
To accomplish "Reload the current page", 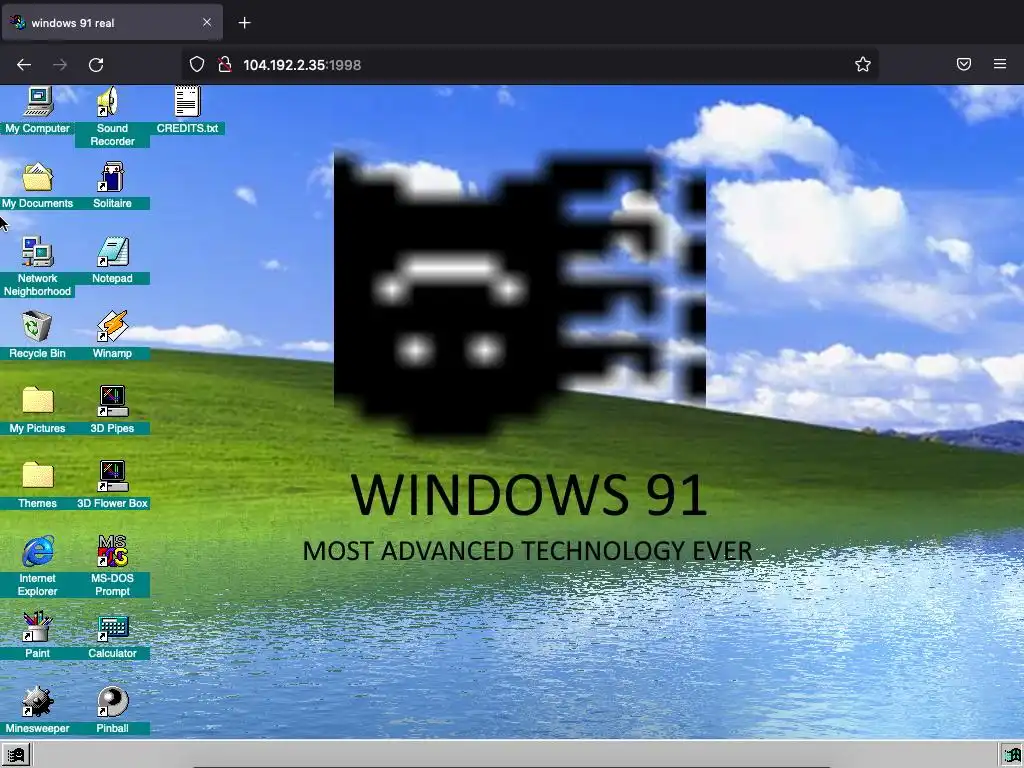I will click(x=96, y=65).
